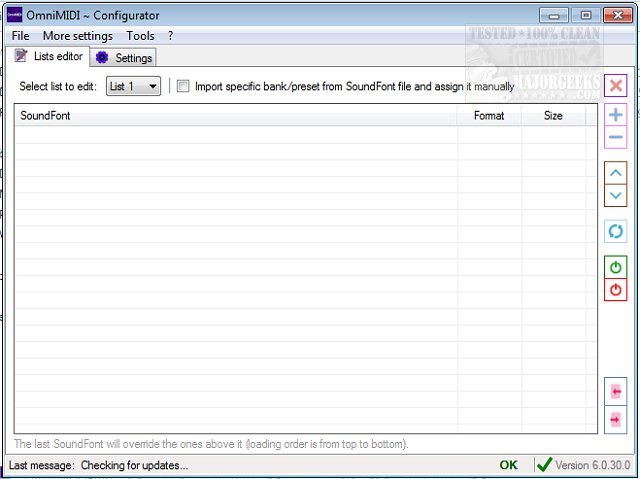Click the pink left-arrow import icon
The height and width of the screenshot is (479, 640).
click(x=616, y=391)
